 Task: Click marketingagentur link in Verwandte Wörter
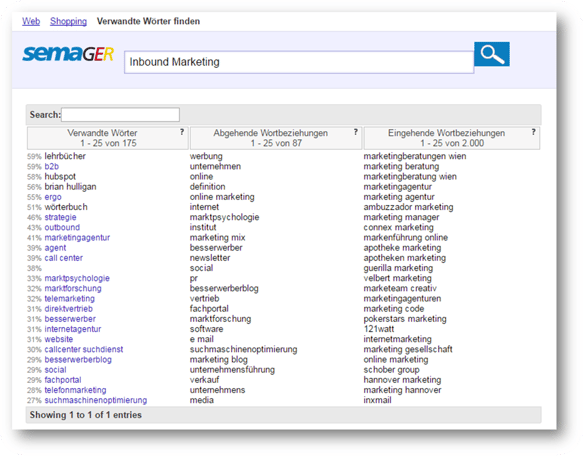(x=77, y=238)
